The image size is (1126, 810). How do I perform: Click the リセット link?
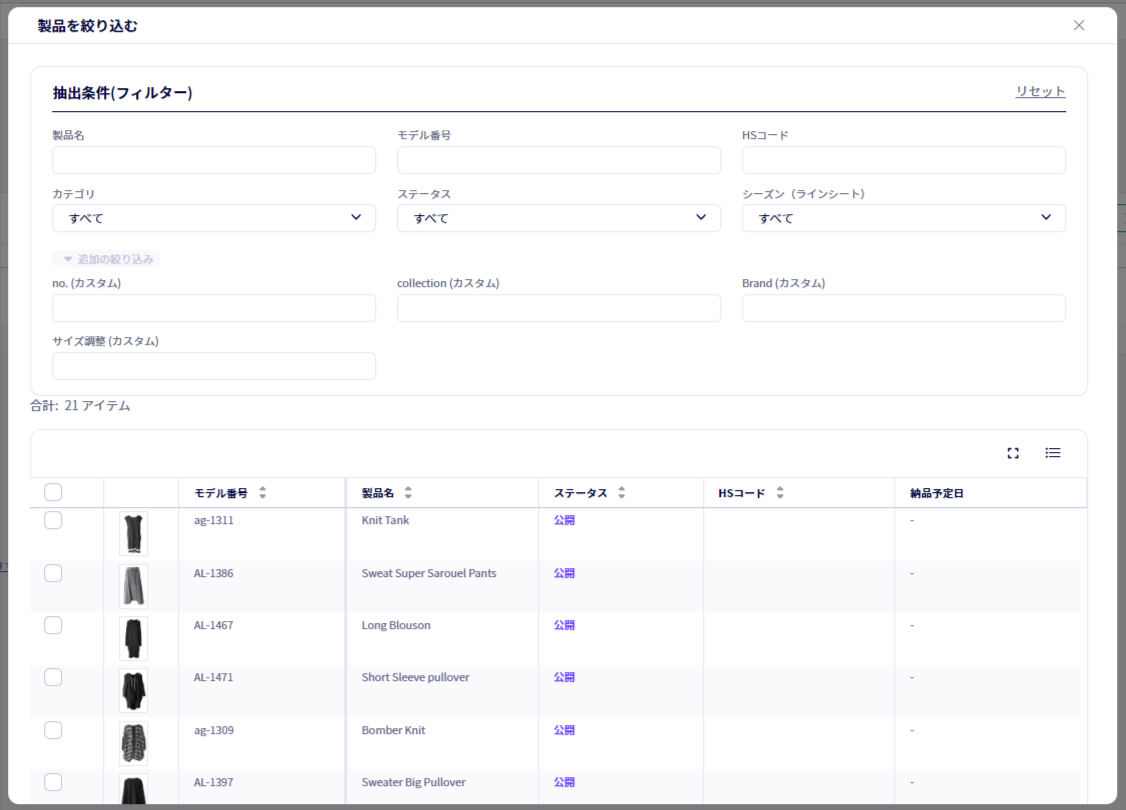pyautogui.click(x=1040, y=91)
